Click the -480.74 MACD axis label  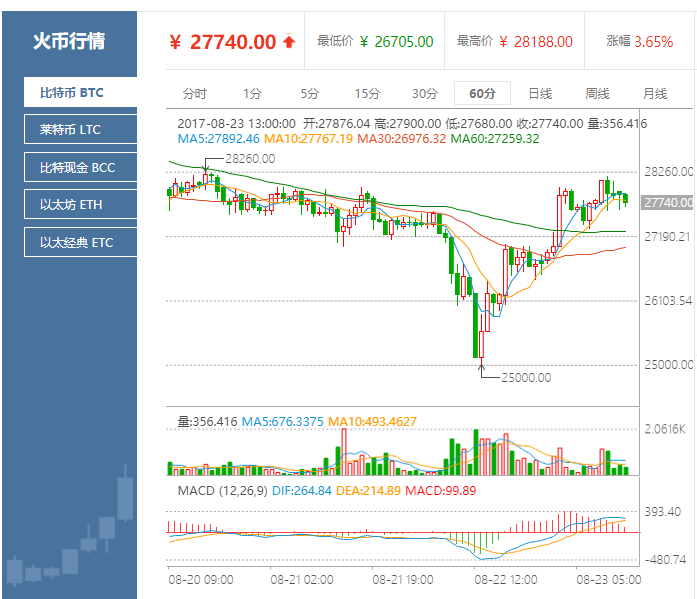[x=665, y=560]
